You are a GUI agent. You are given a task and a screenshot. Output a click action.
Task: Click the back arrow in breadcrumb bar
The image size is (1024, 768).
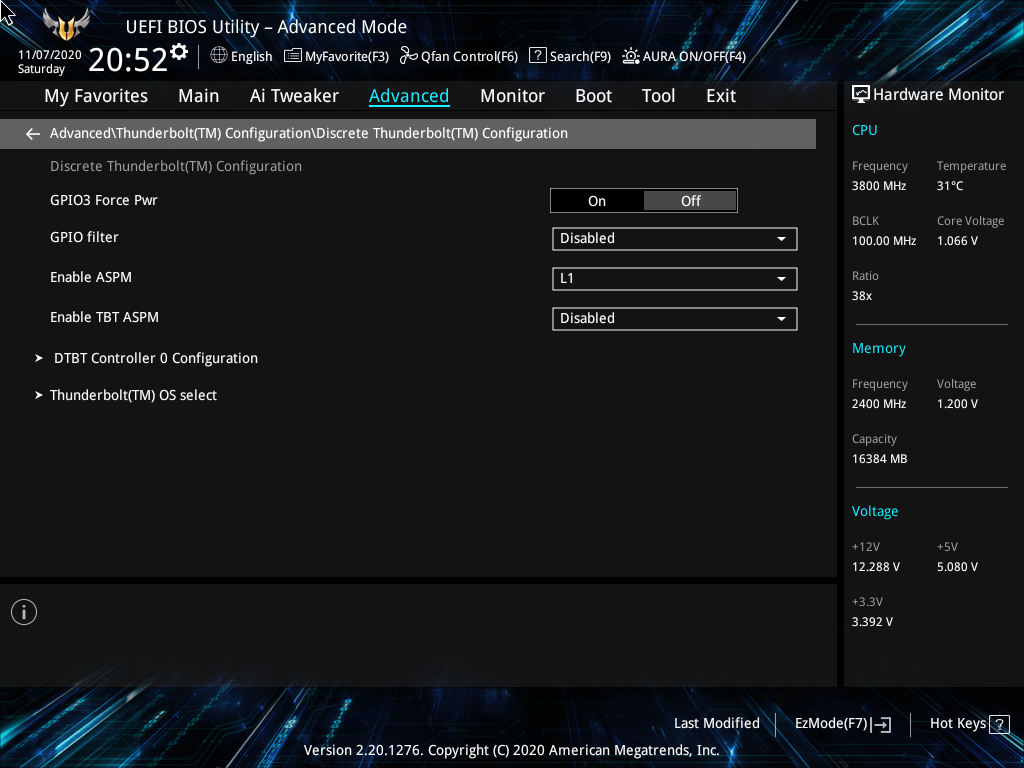tap(33, 134)
